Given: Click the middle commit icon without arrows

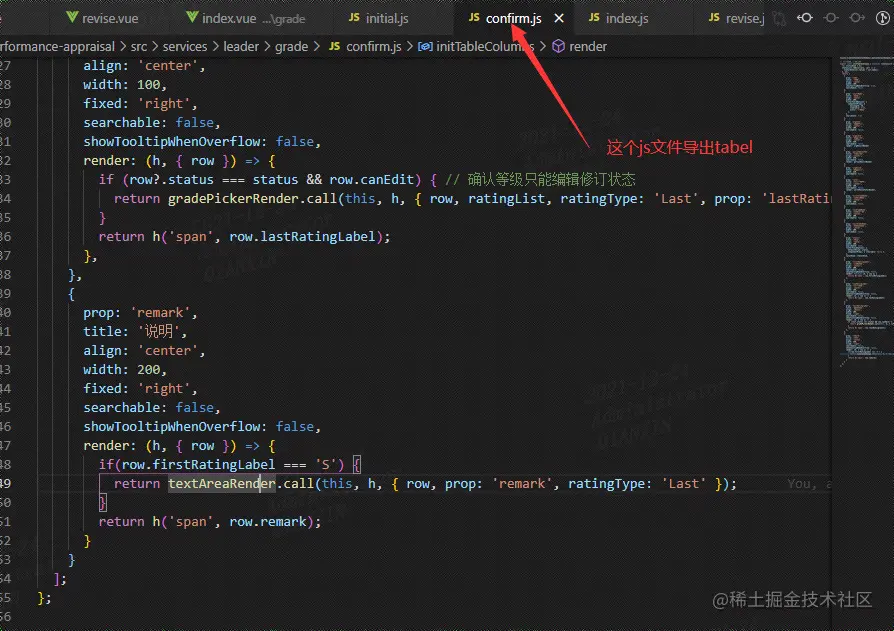Looking at the screenshot, I should tap(831, 18).
